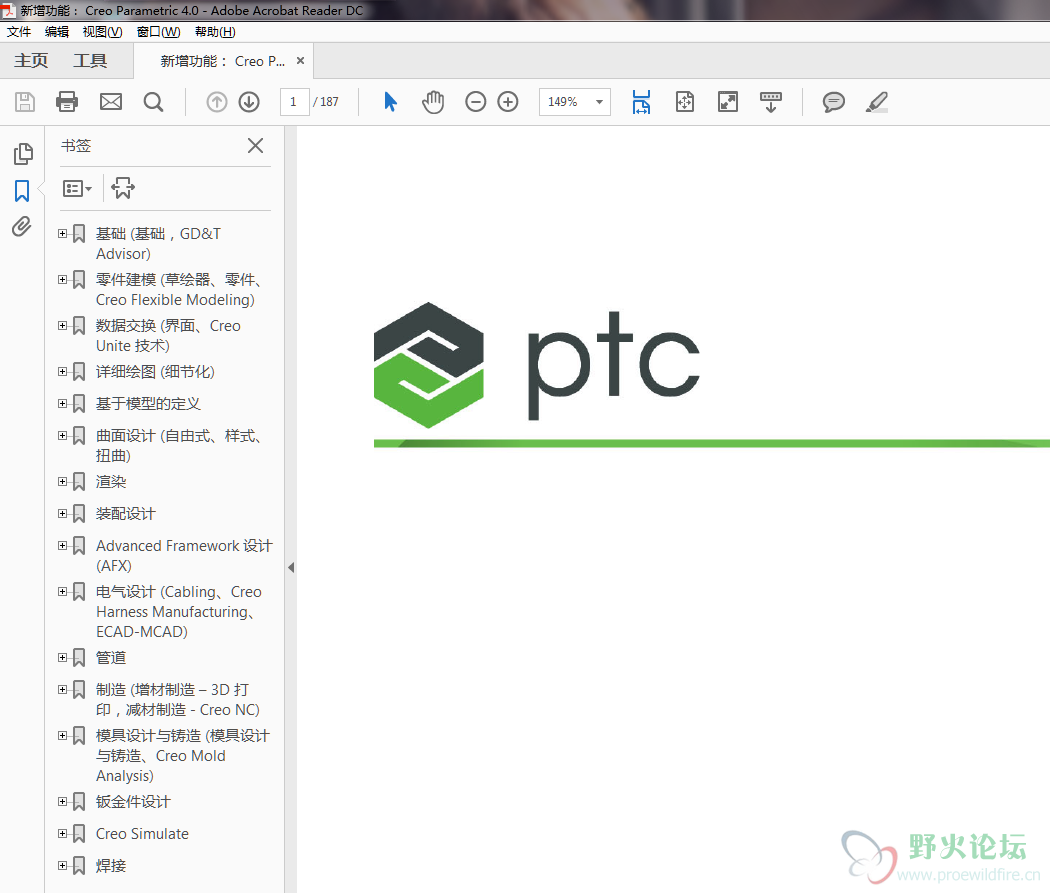Find current bookmark icon
This screenshot has width=1050, height=893.
click(123, 188)
